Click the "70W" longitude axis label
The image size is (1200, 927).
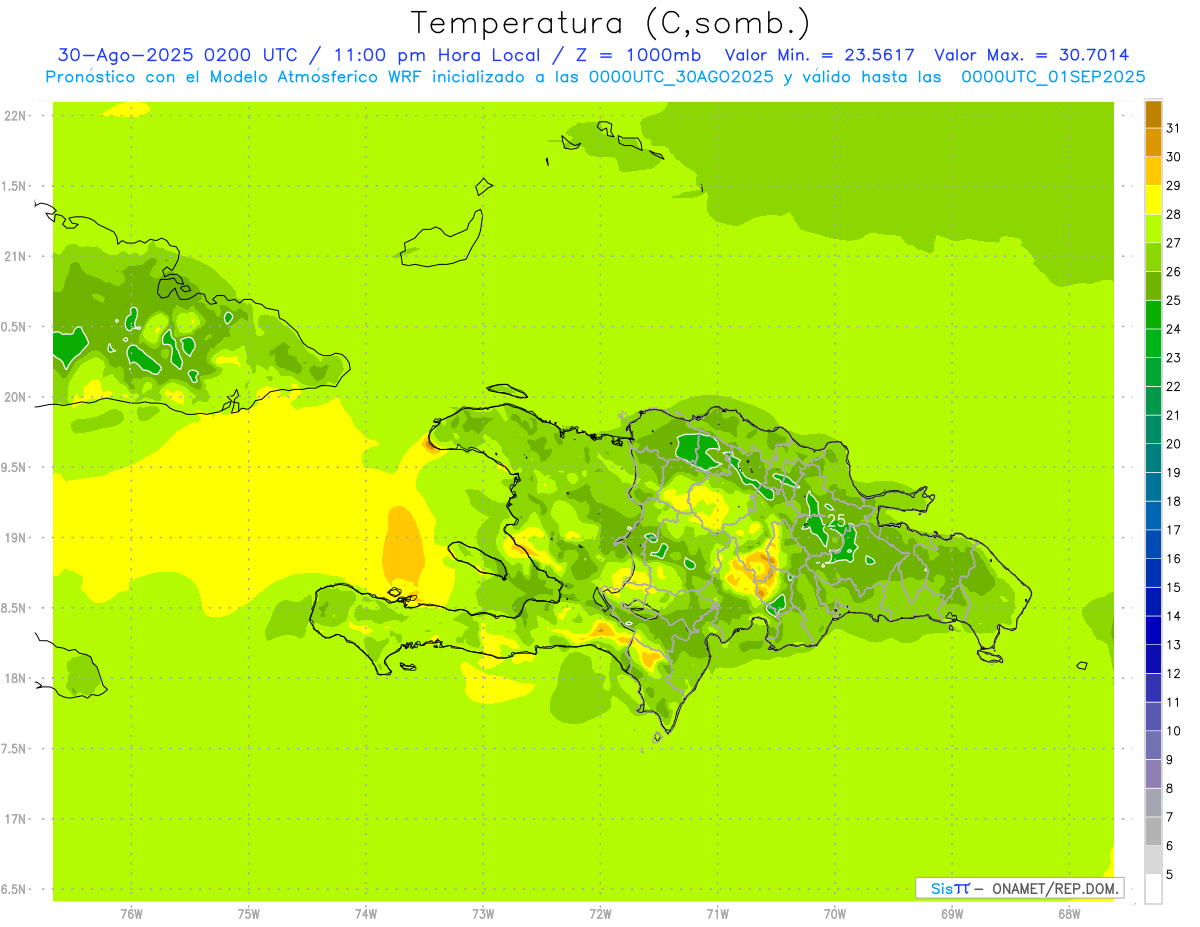tap(834, 914)
